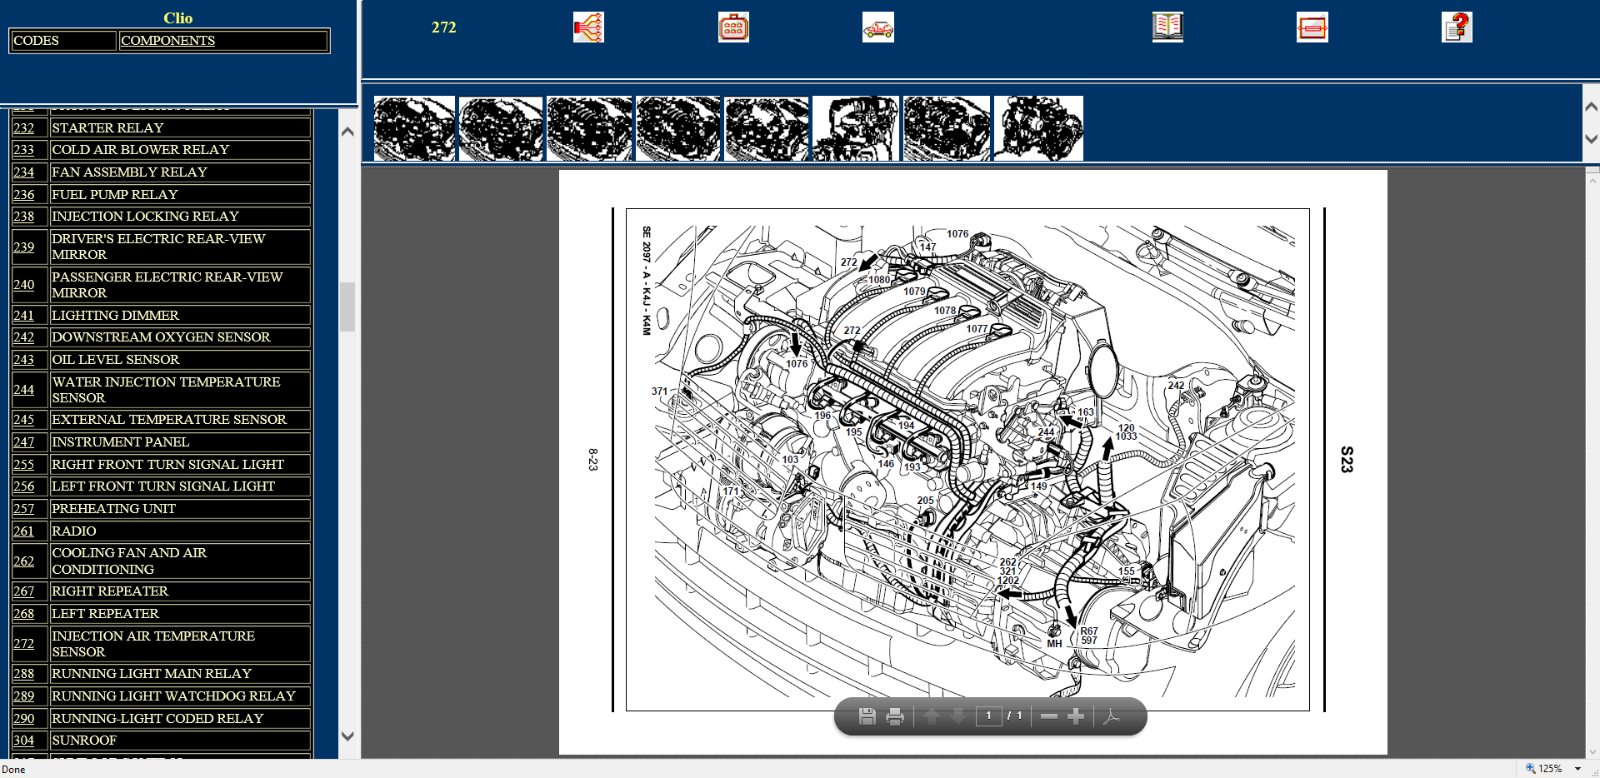Switch to the COMPONENTS tab
This screenshot has height=778, width=1600.
[167, 41]
